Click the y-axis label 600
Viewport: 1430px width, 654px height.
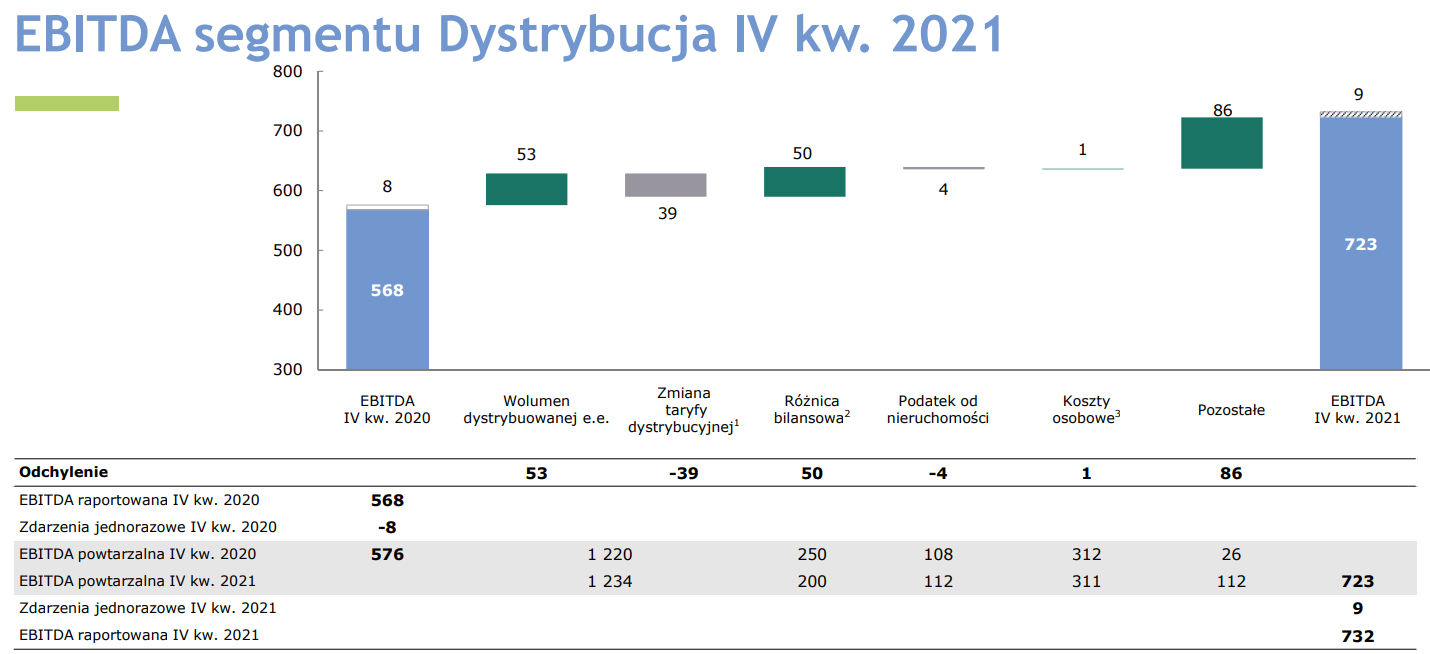[x=287, y=191]
